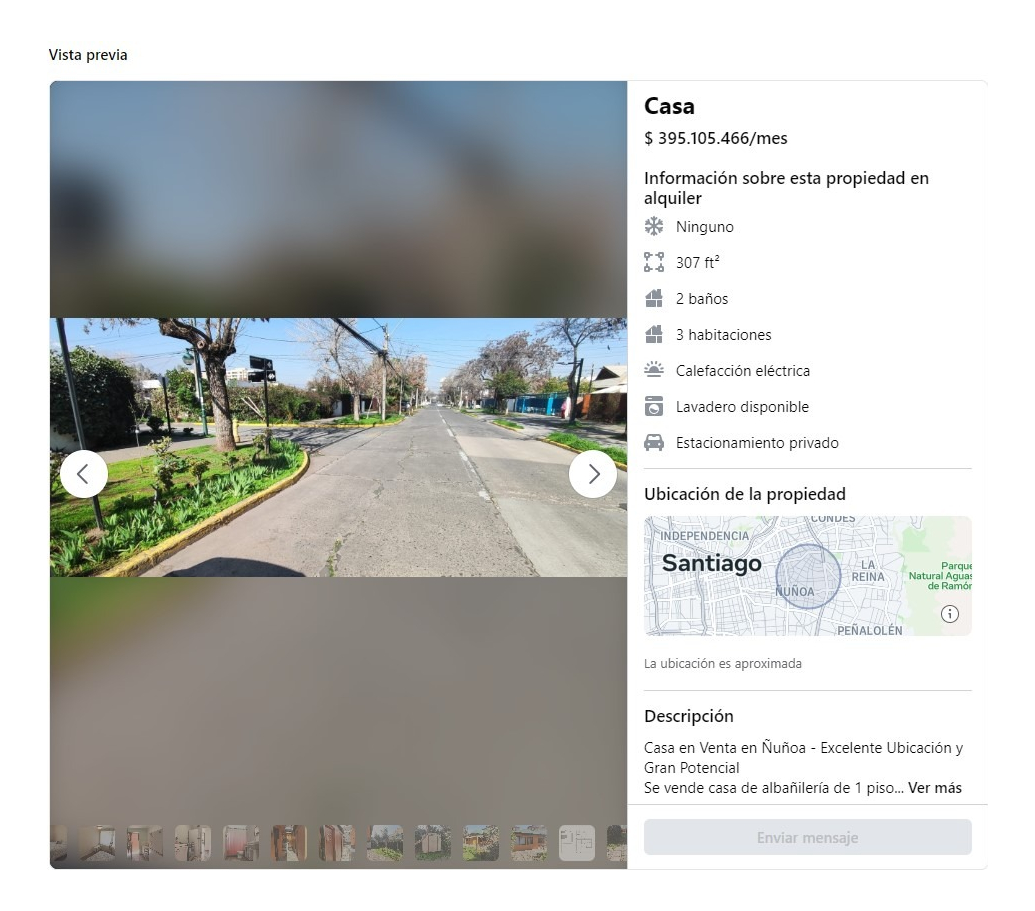Select the Estacionamiento privado car icon
Screen dimensions: 1035x911
pyautogui.click(x=654, y=442)
